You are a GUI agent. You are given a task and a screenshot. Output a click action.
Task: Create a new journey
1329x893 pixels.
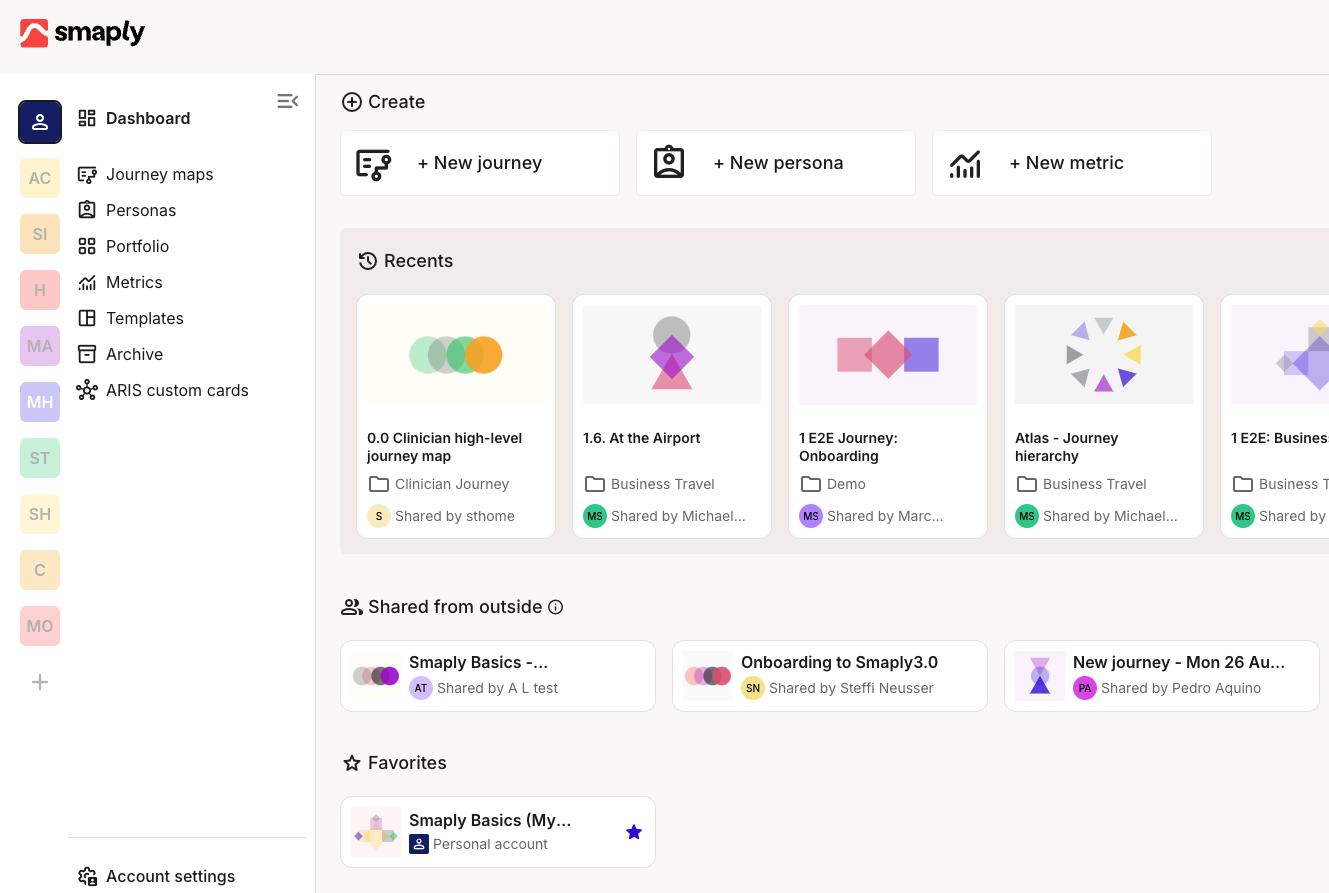click(480, 163)
